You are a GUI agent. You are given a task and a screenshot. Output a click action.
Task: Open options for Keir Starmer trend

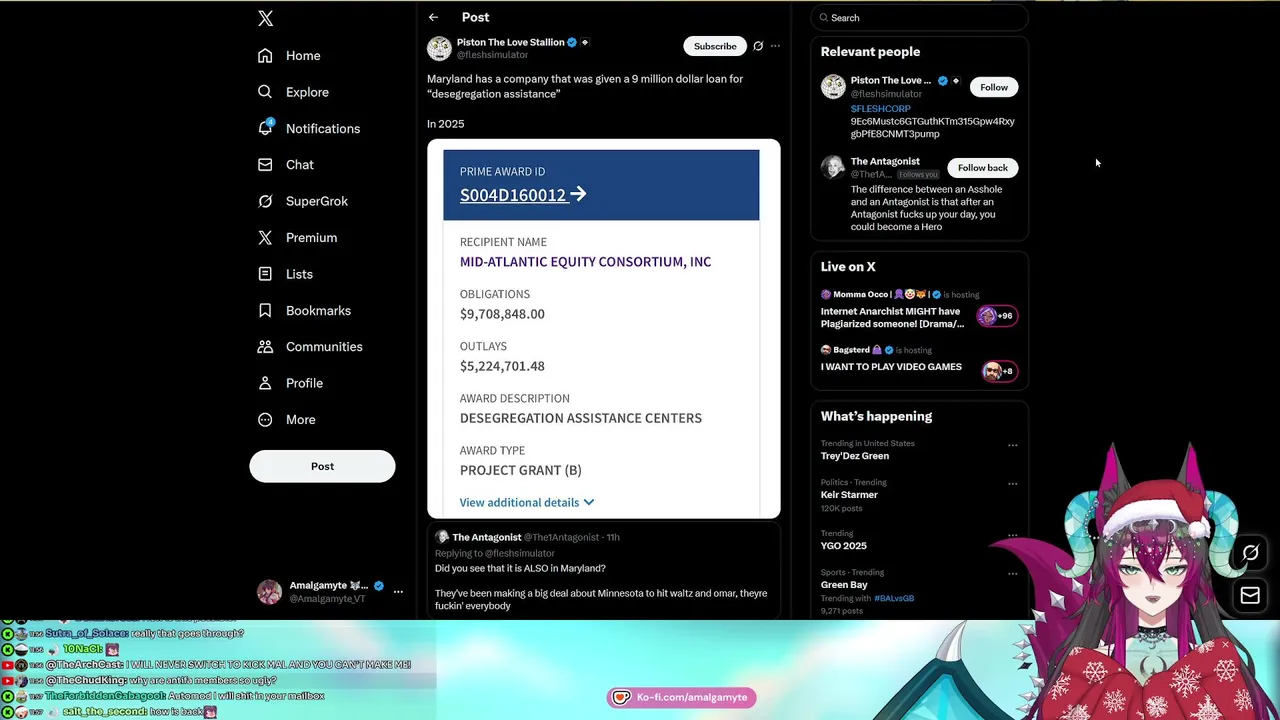click(x=1012, y=484)
